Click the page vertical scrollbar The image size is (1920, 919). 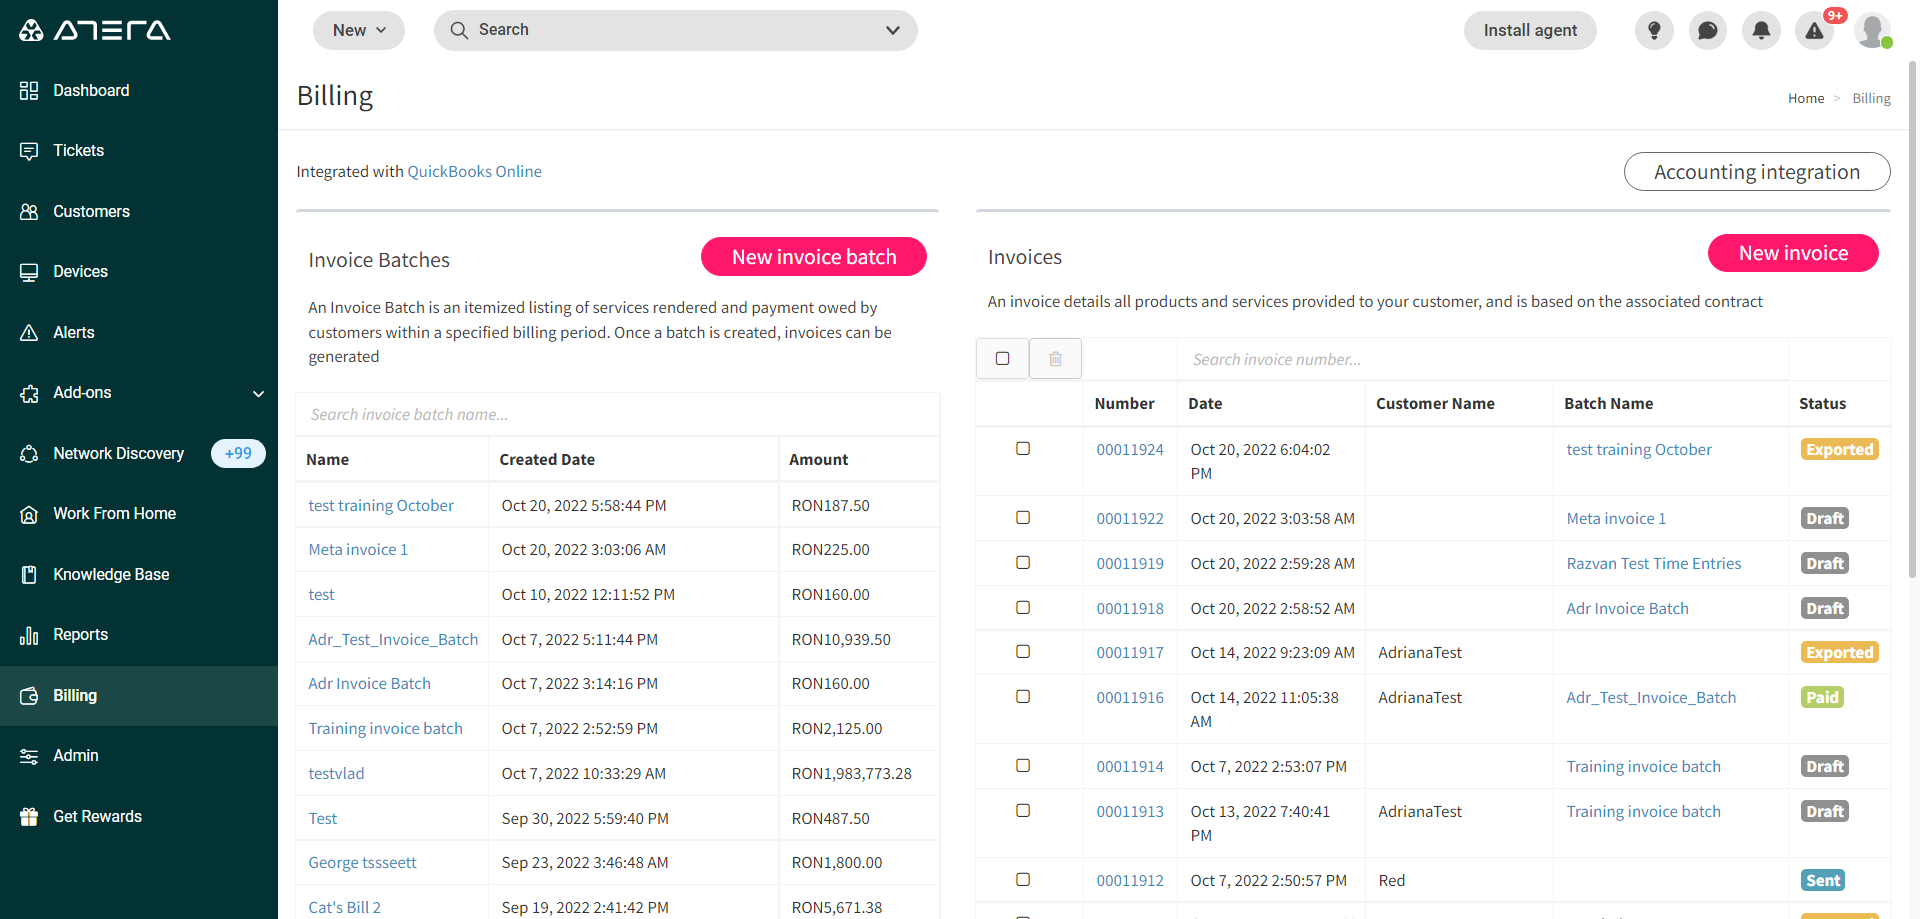point(1912,320)
